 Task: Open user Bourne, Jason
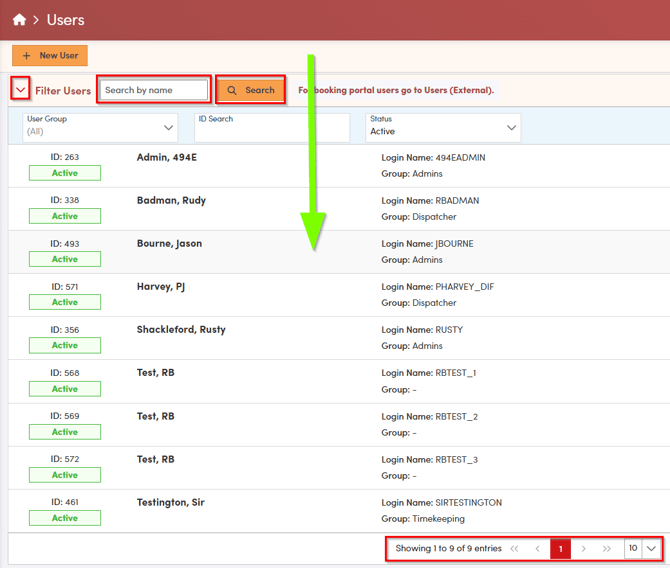(171, 243)
